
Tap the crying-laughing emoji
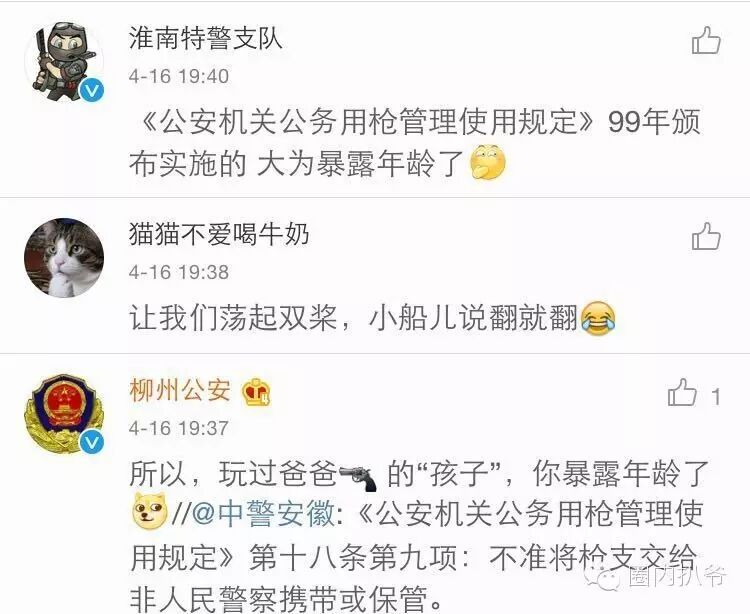598,318
